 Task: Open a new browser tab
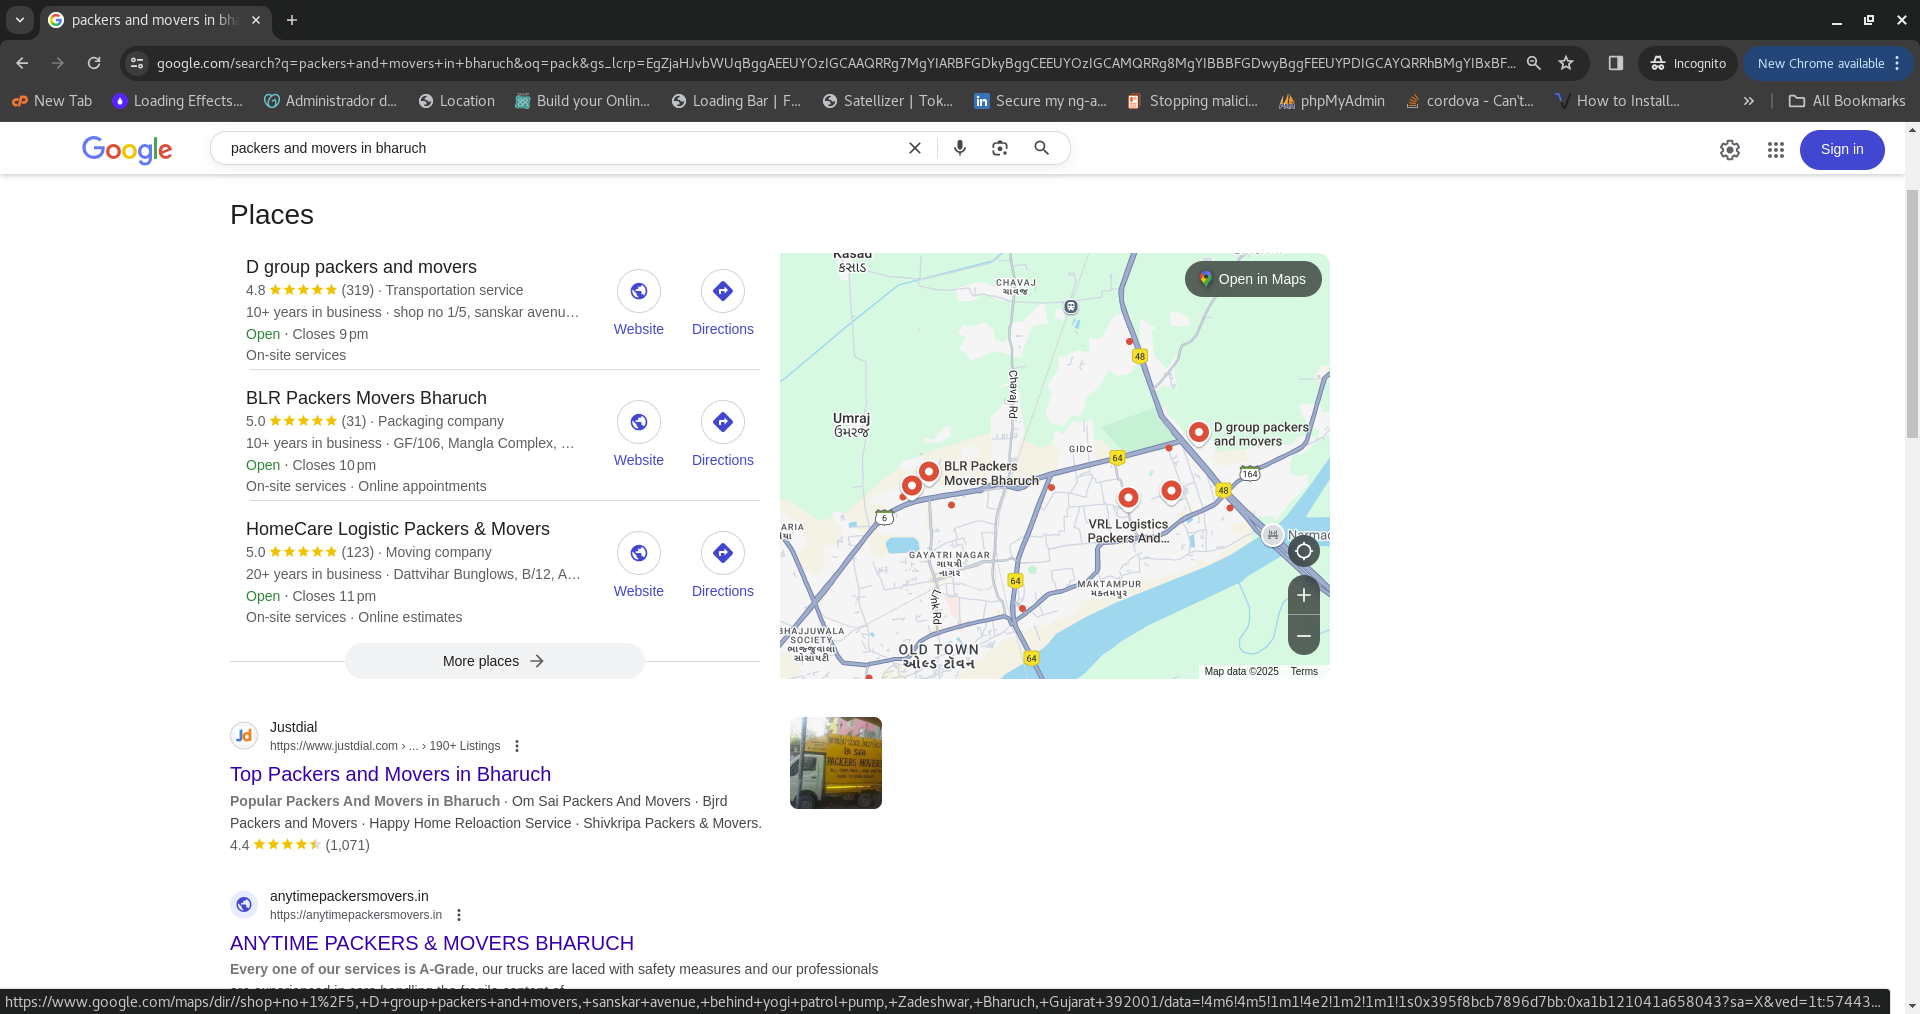[x=292, y=20]
